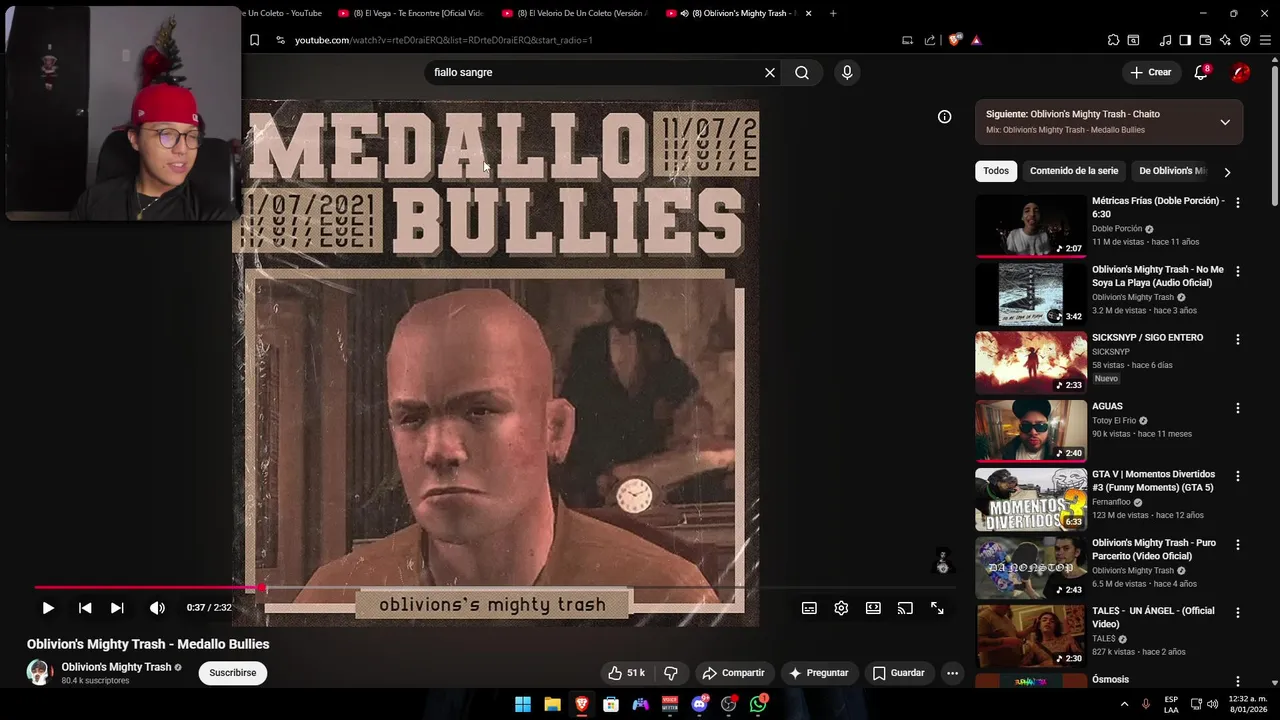The image size is (1280, 720).
Task: Bookmark this page icon
Action: tap(254, 40)
